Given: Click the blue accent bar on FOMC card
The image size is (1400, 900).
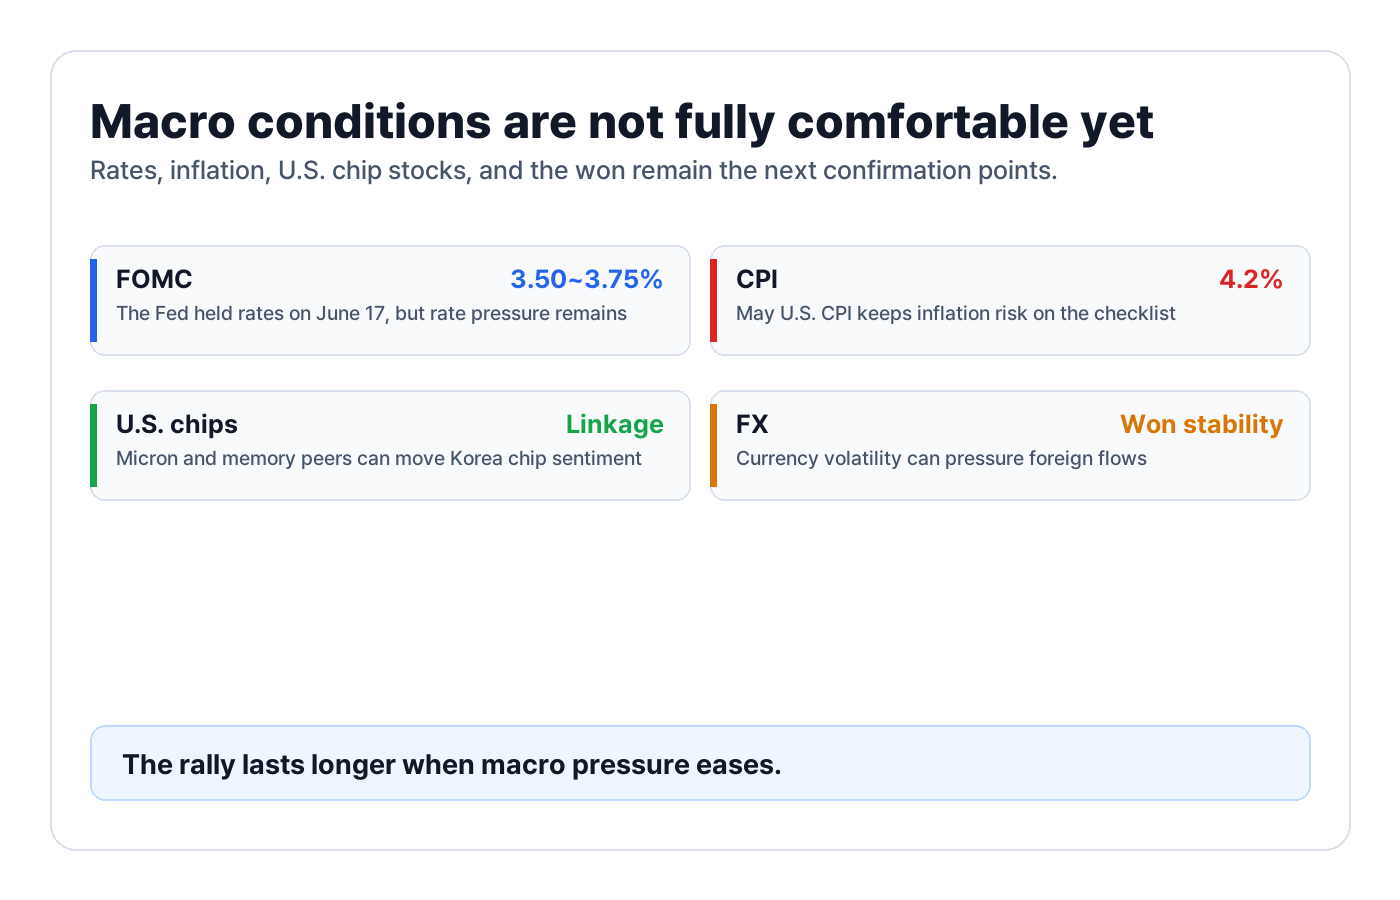Looking at the screenshot, I should pyautogui.click(x=93, y=300).
